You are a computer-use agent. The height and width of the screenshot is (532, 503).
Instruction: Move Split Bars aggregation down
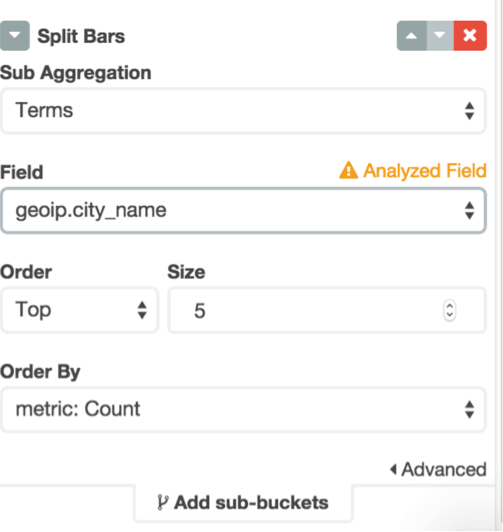[440, 36]
